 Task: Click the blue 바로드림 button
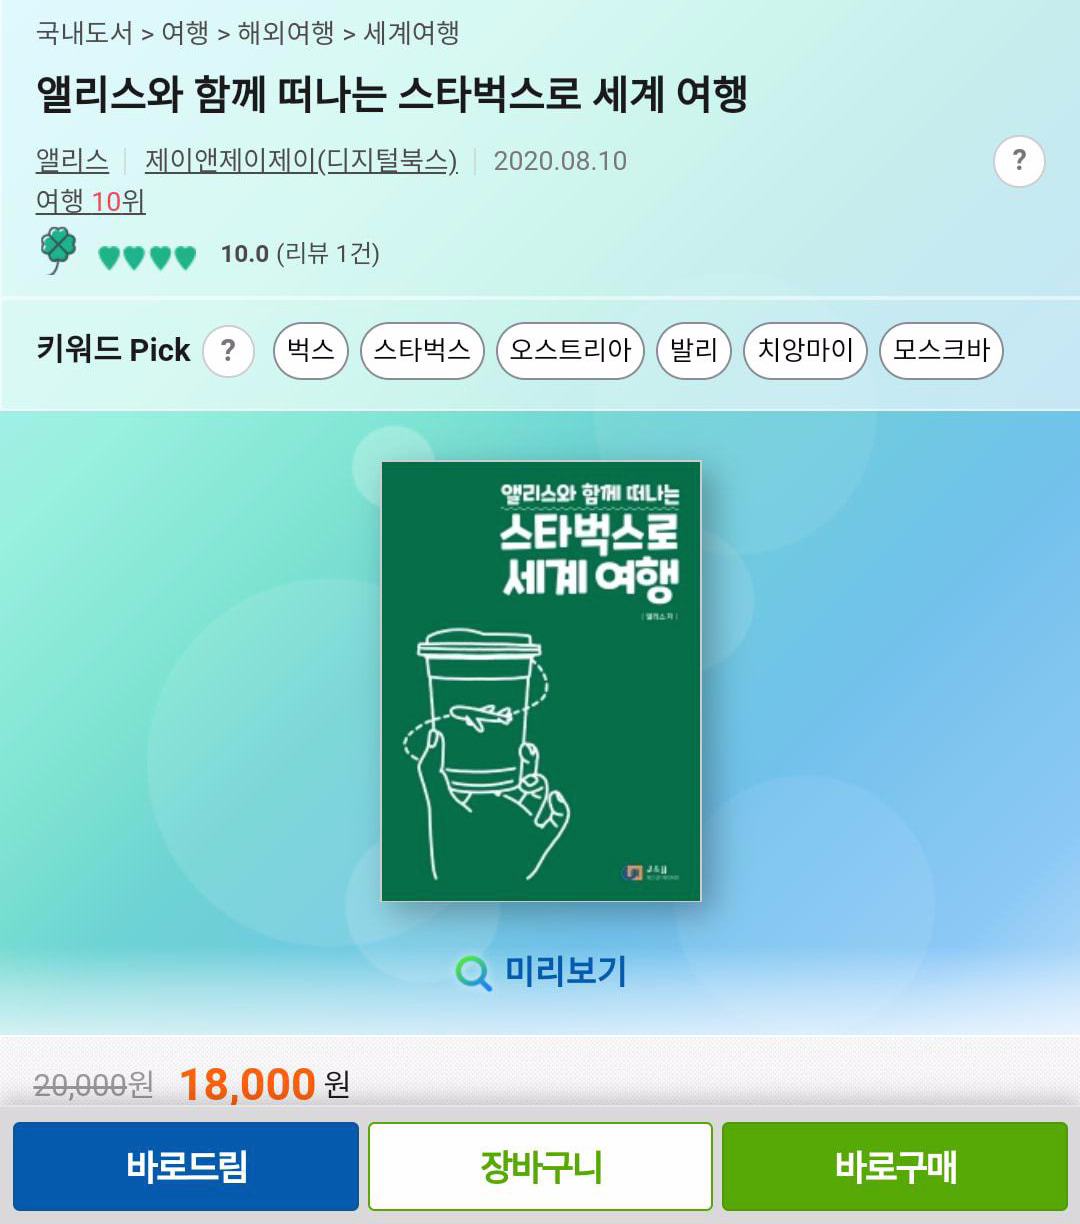pyautogui.click(x=186, y=1166)
